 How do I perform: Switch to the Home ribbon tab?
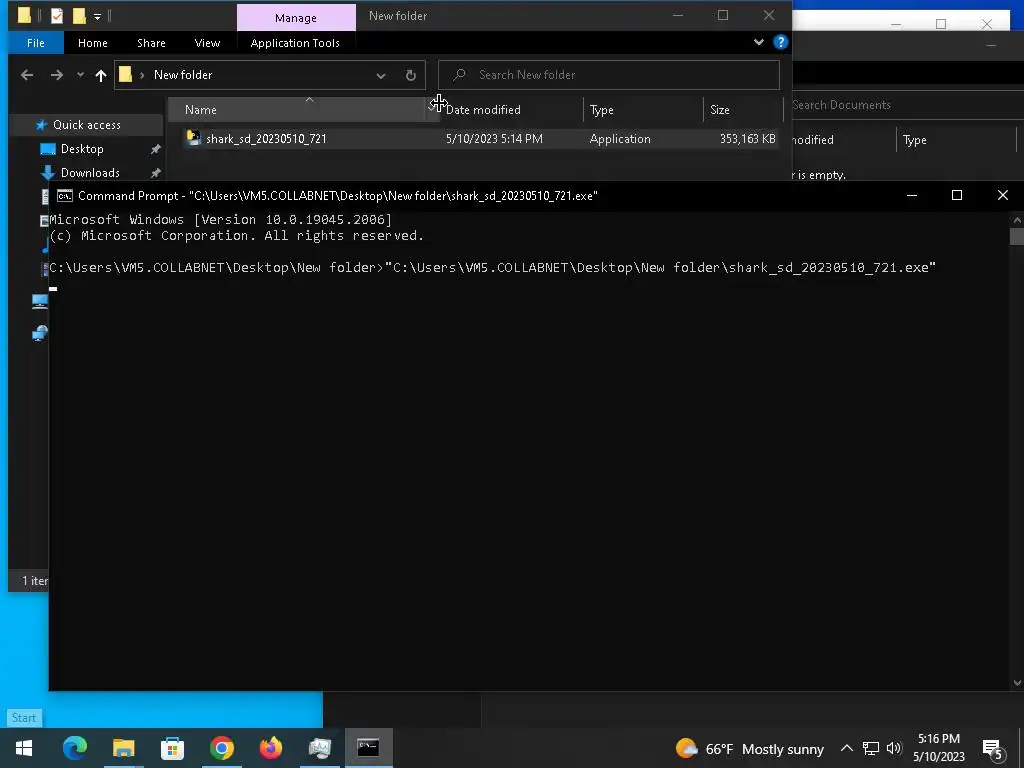pos(93,43)
